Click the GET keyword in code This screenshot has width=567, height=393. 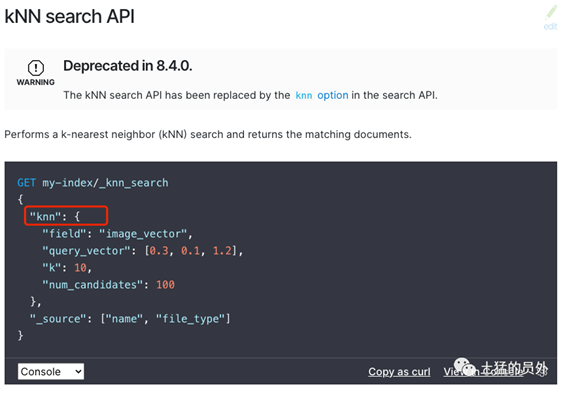26,183
